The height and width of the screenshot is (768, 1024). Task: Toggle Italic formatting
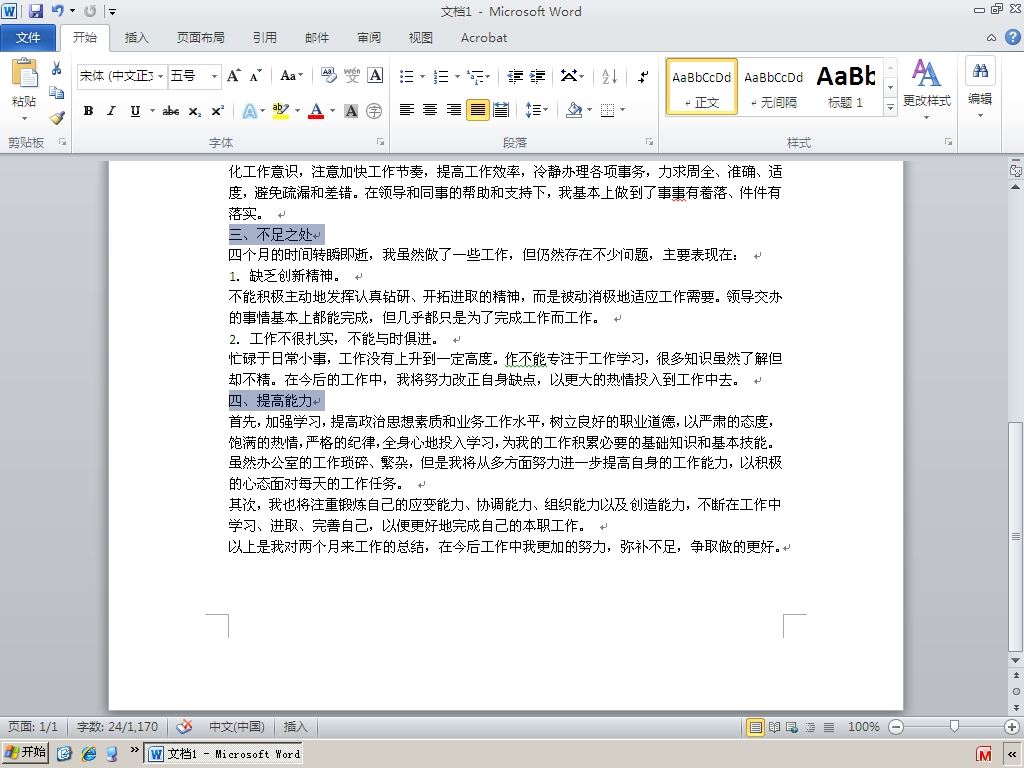pos(111,111)
